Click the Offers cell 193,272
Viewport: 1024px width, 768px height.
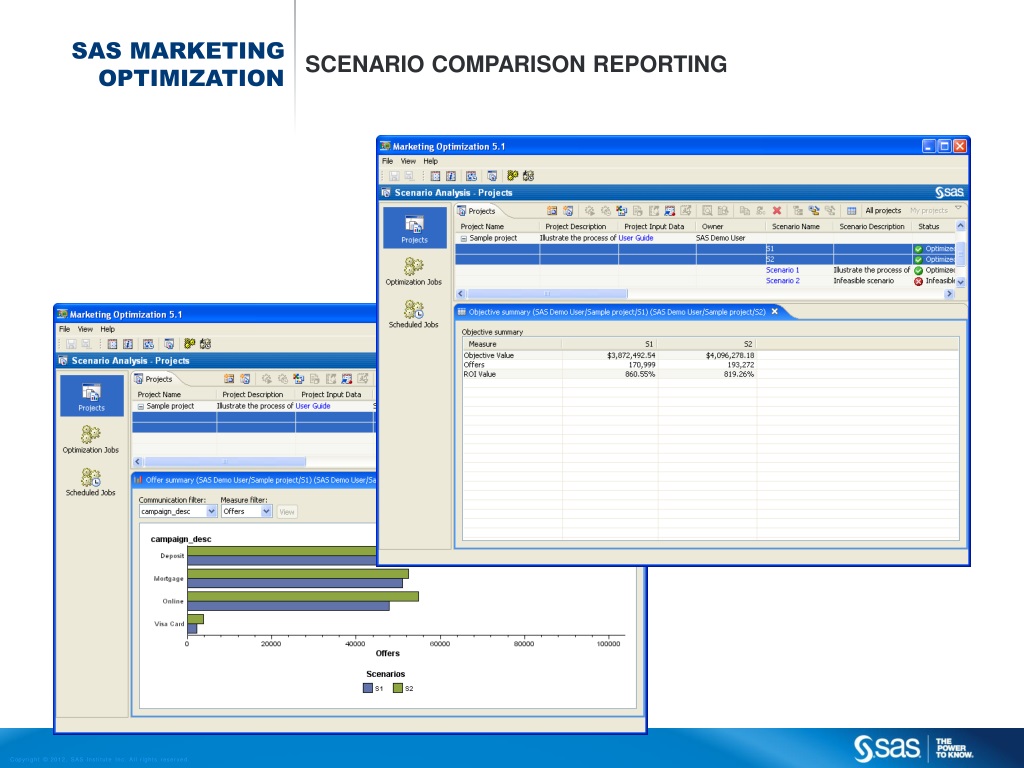(x=740, y=365)
